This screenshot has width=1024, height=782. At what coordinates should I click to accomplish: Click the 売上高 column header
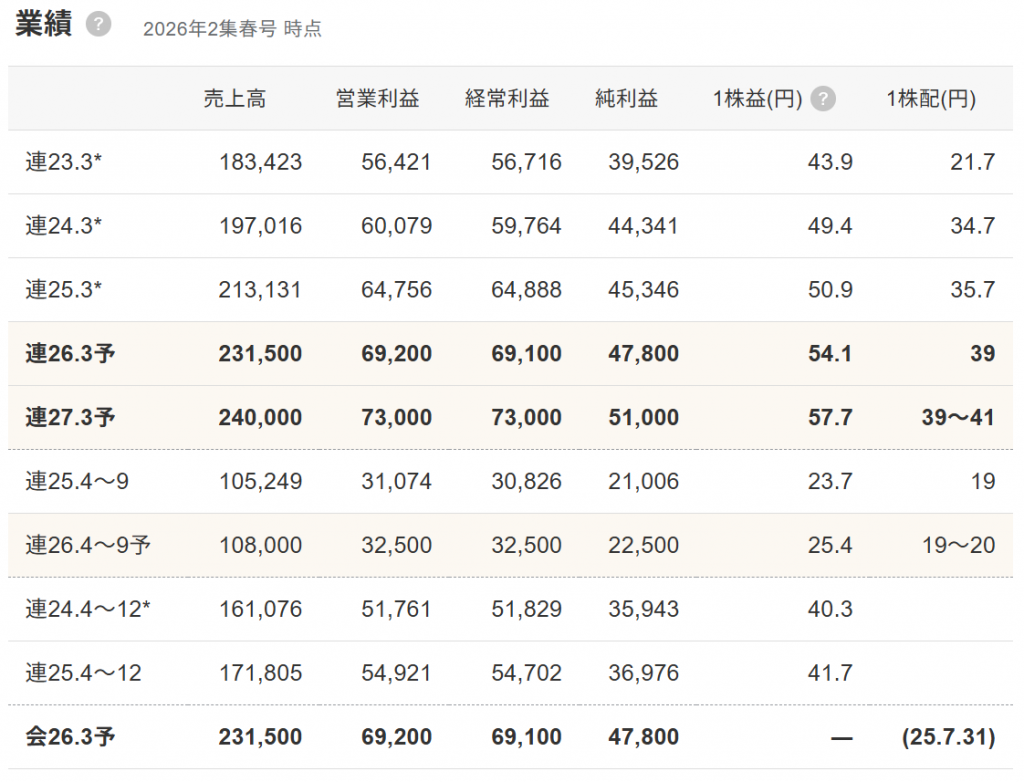(x=234, y=99)
